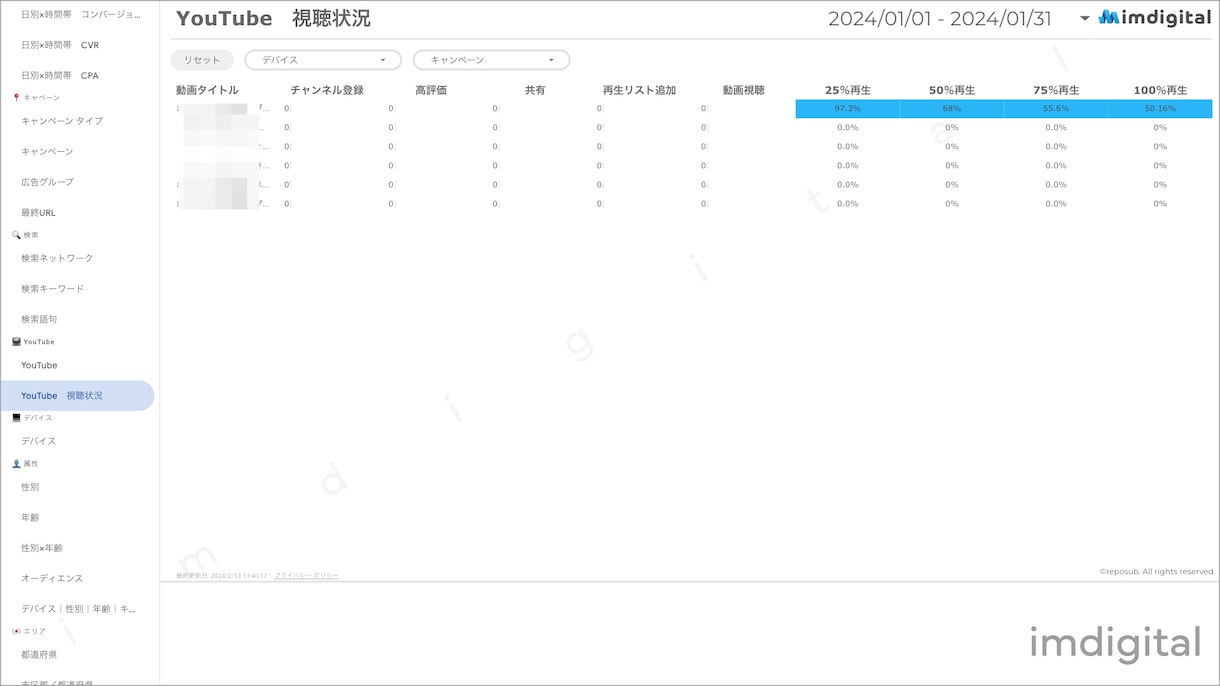Click the highlighted 97.3% cell
Image resolution: width=1220 pixels, height=686 pixels.
pos(848,108)
